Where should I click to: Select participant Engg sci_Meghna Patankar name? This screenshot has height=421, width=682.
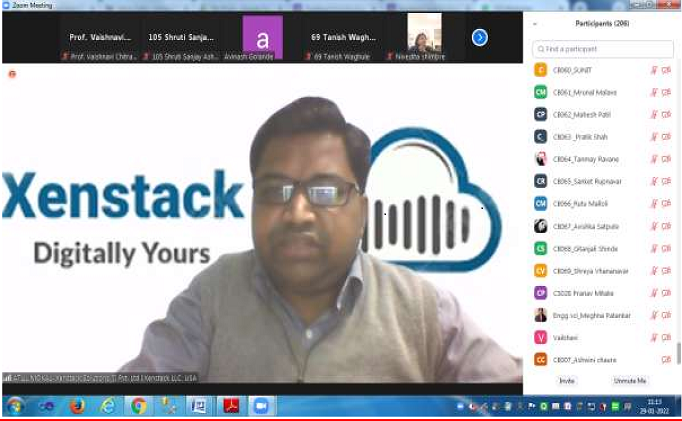pyautogui.click(x=592, y=315)
